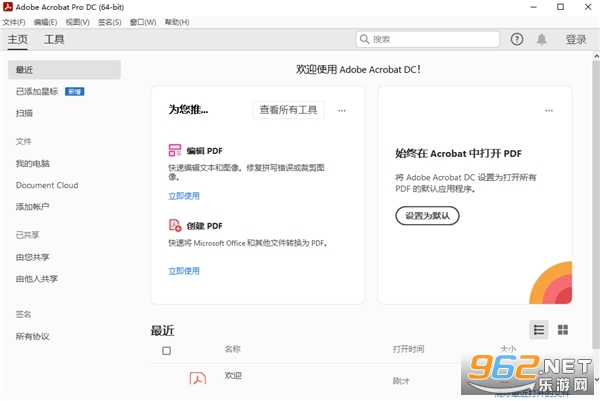Click the 编辑 PDF title text
Screen dimensions: 600x401
click(x=204, y=151)
